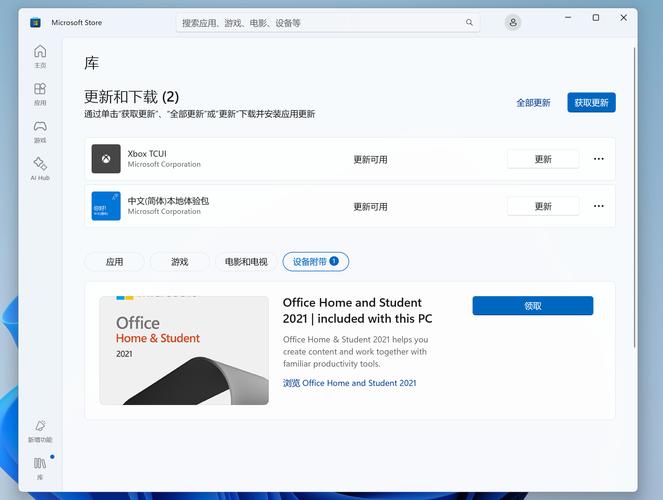Image resolution: width=663 pixels, height=500 pixels.
Task: Click the Chinese Local Experience Pack icon
Action: (106, 206)
